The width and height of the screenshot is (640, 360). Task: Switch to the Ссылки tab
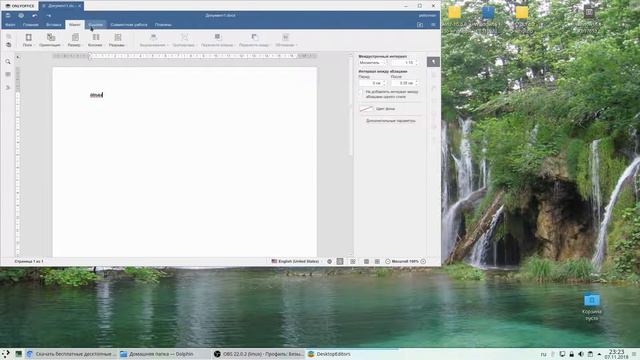point(96,25)
